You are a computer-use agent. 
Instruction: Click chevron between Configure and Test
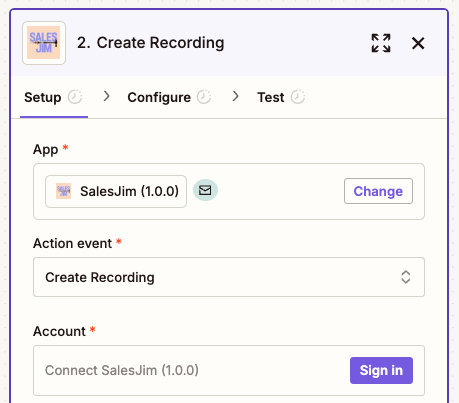pyautogui.click(x=235, y=96)
